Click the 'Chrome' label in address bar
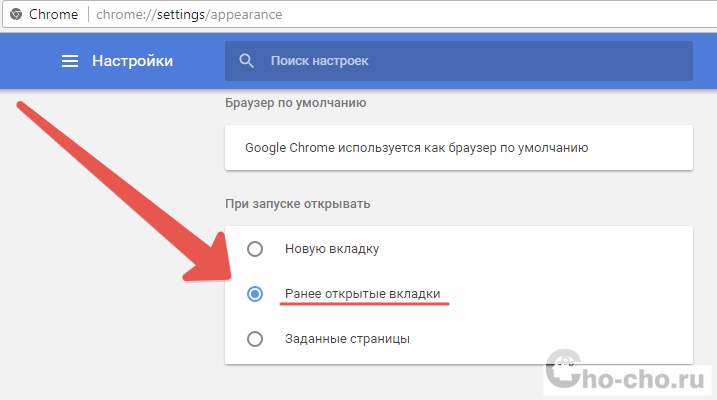The width and height of the screenshot is (717, 400). pyautogui.click(x=53, y=15)
